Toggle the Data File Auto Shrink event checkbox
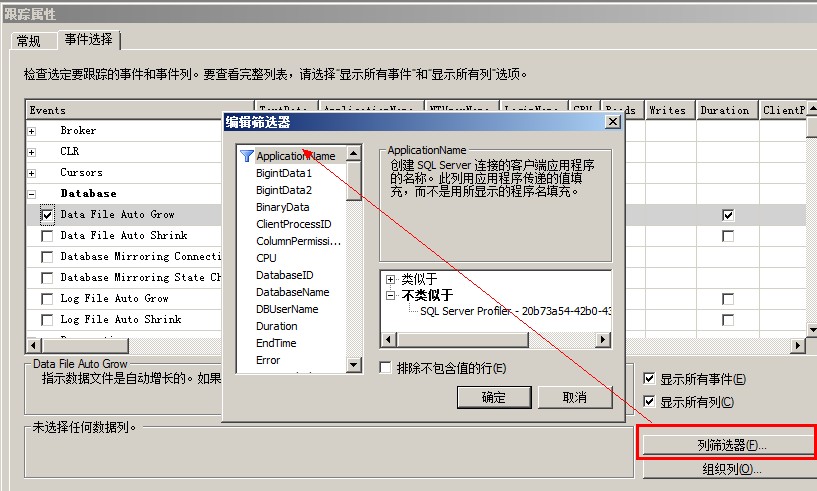Screen dimensions: 817x491 pyautogui.click(x=47, y=236)
